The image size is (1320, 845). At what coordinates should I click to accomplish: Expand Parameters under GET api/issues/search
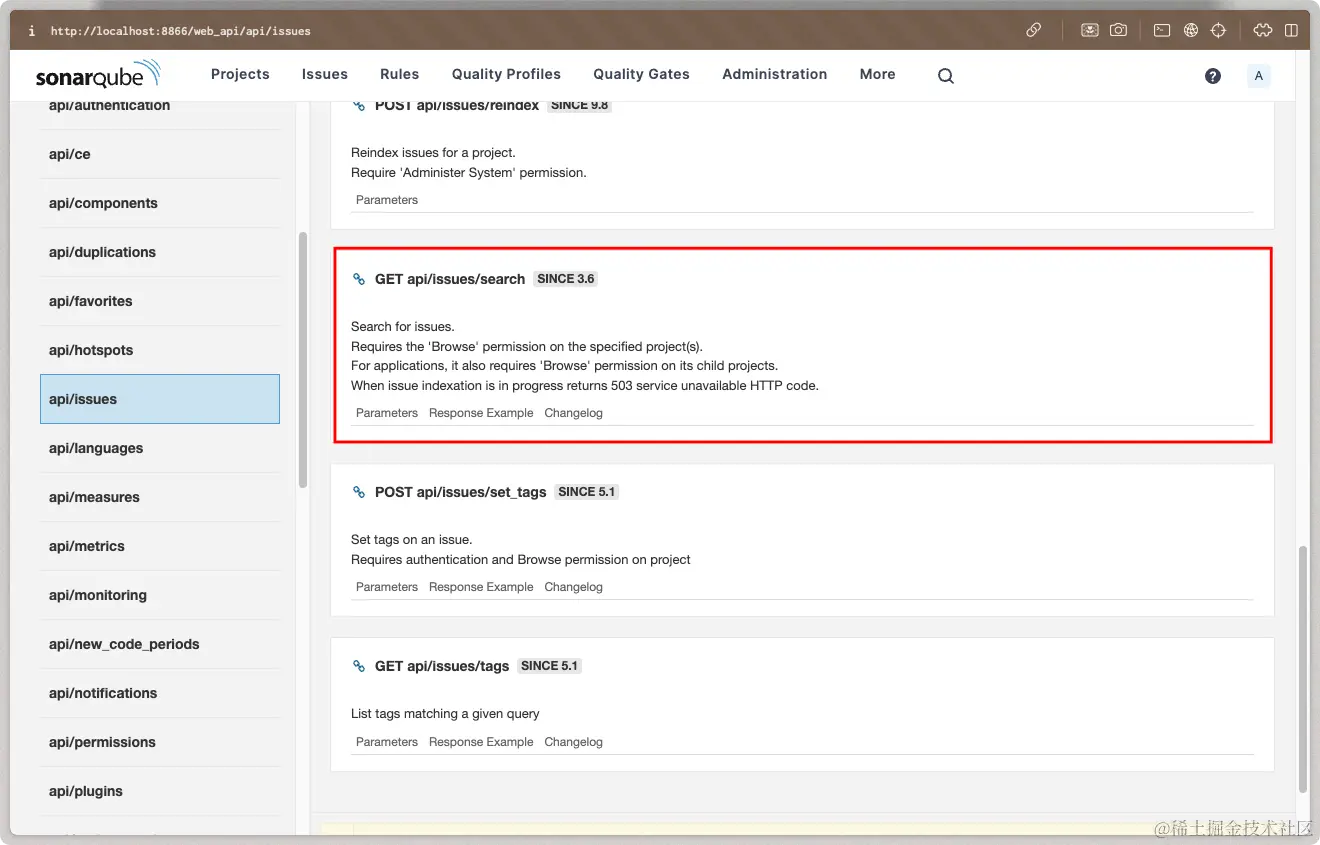pos(387,413)
